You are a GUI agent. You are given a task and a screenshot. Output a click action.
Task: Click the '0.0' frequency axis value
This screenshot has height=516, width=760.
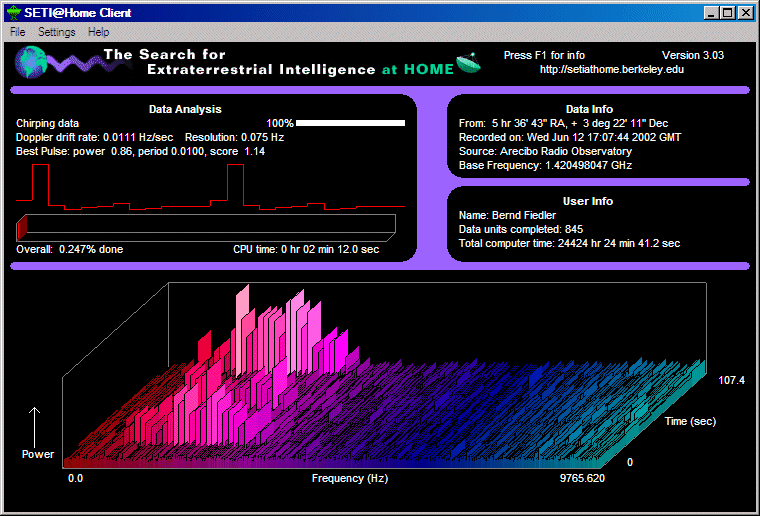[x=75, y=478]
